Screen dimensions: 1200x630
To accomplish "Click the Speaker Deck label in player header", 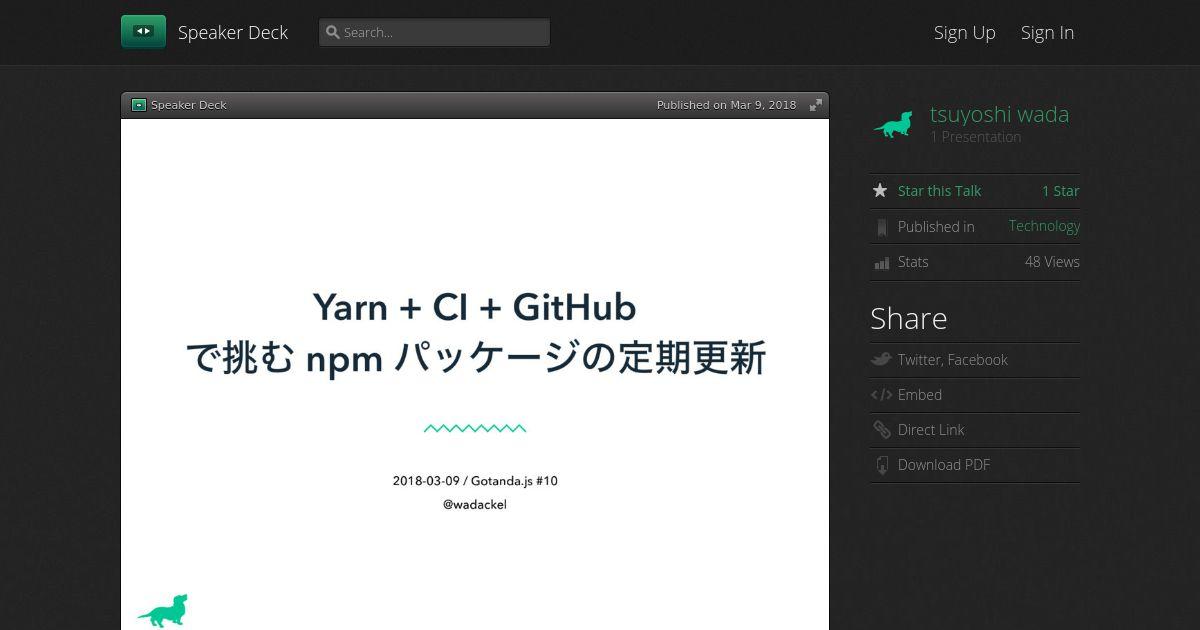I will point(189,105).
